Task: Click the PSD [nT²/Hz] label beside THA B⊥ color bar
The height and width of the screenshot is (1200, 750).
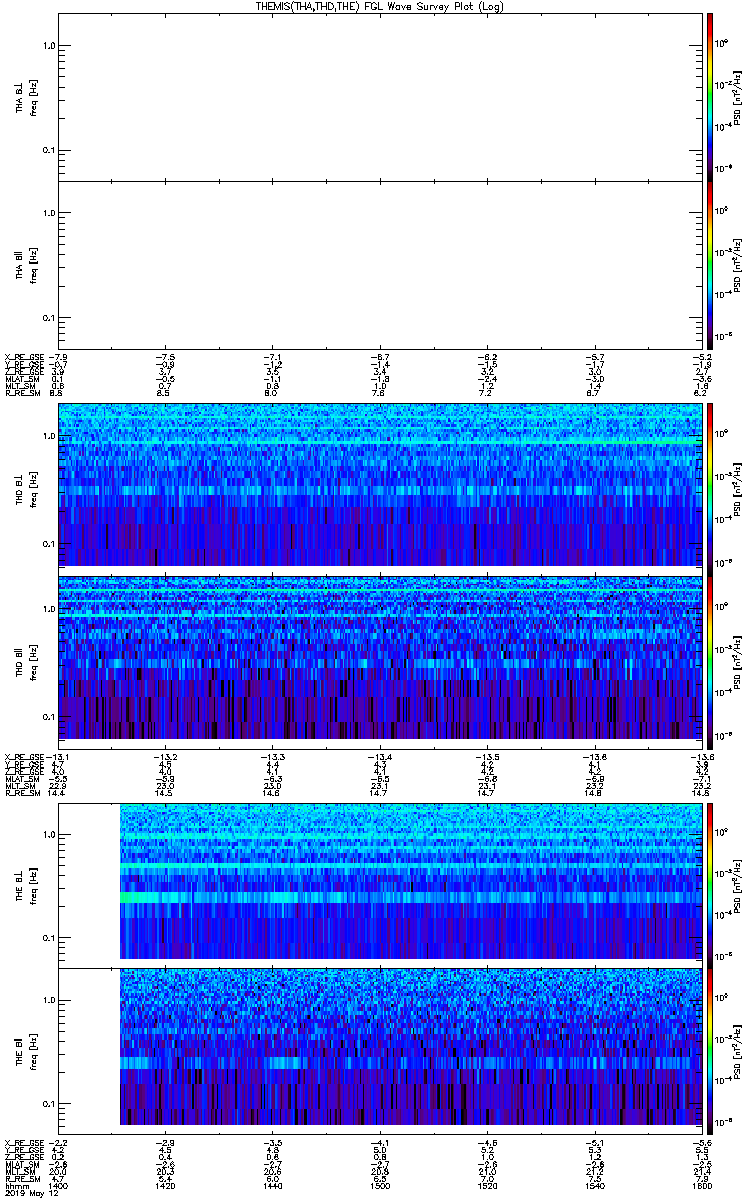Action: click(x=737, y=97)
